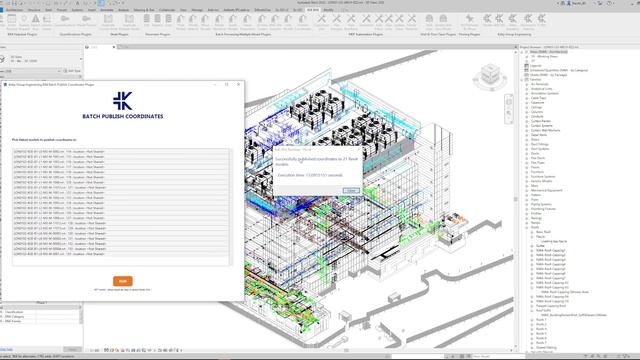Select Railings in Project Browser
The height and width of the screenshot is (360, 640).
[536, 218]
